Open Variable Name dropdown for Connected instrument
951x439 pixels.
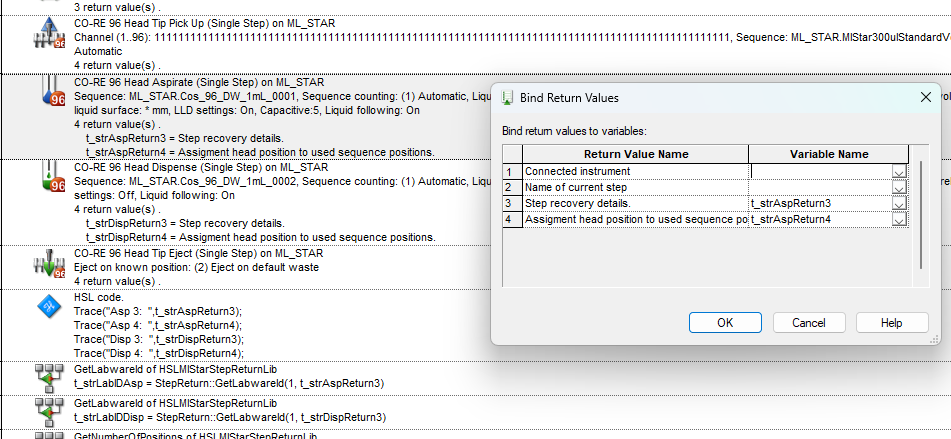899,172
